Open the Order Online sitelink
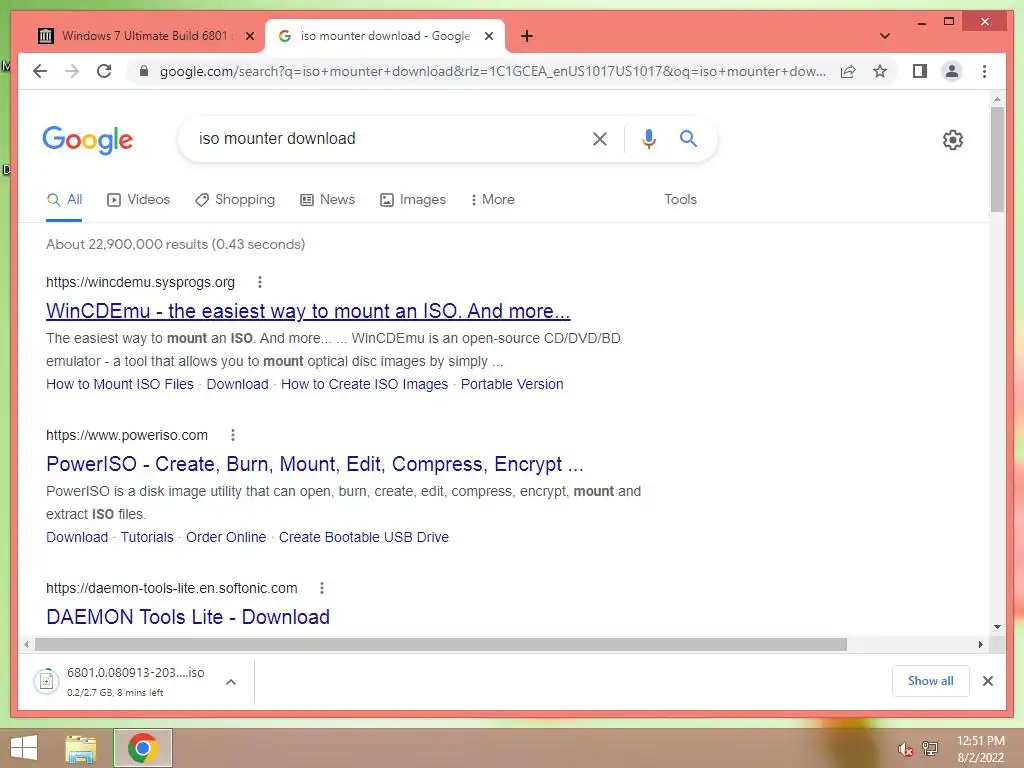This screenshot has width=1024, height=768. tap(226, 537)
